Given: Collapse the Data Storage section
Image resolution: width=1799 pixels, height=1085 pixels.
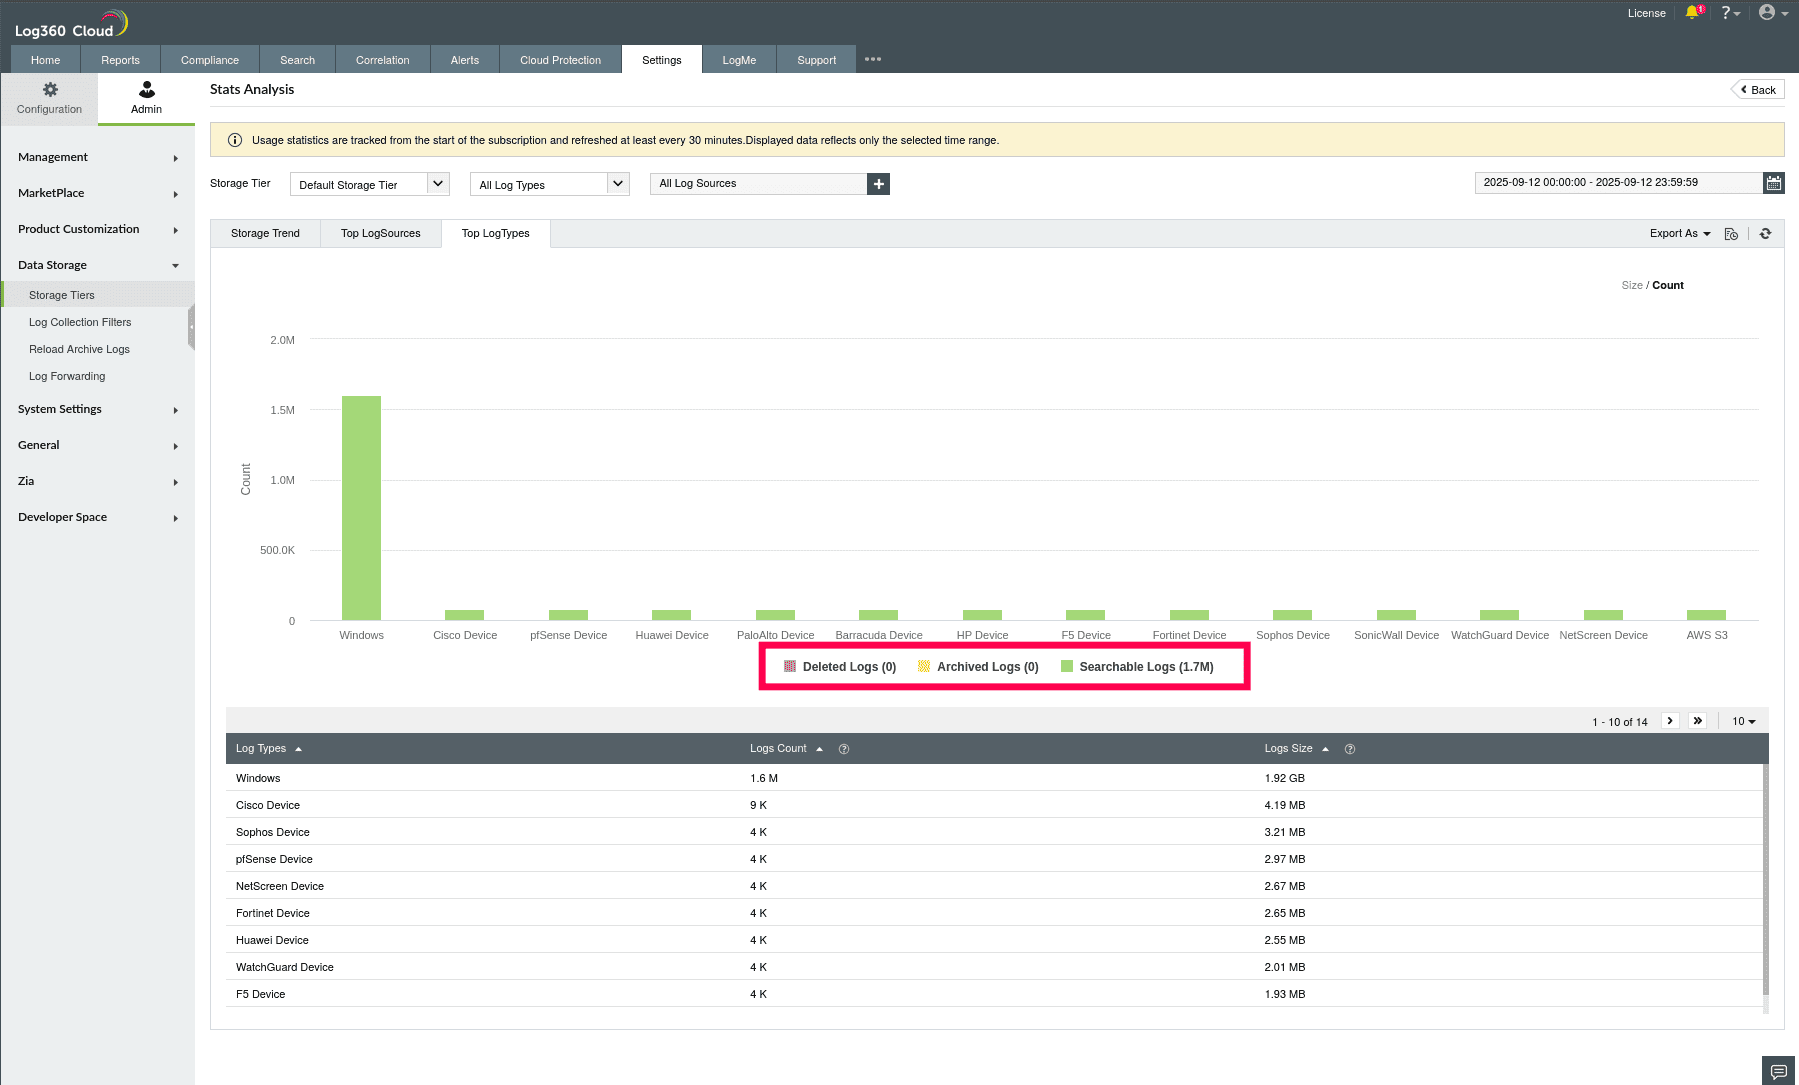Looking at the screenshot, I should (x=98, y=265).
